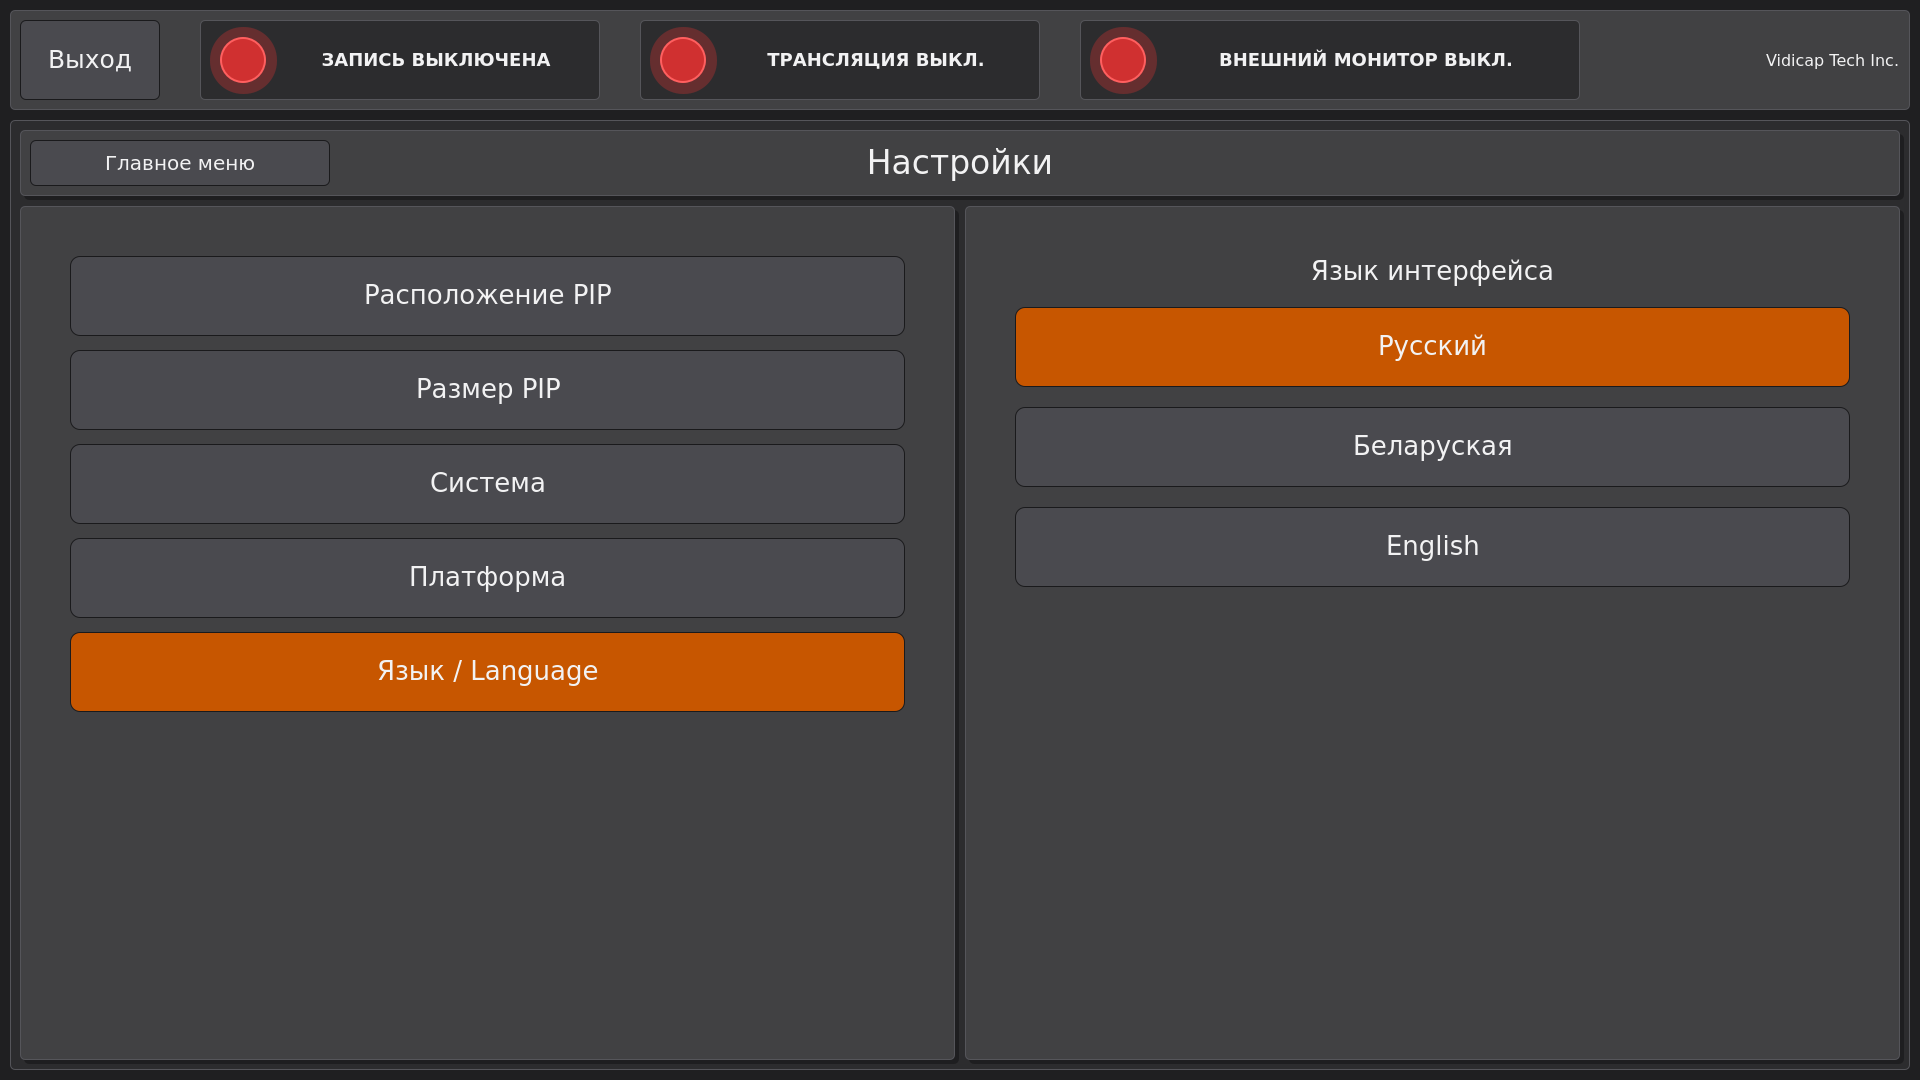The width and height of the screenshot is (1920, 1080).
Task: Select the Язык / Language section
Action: [x=487, y=672]
